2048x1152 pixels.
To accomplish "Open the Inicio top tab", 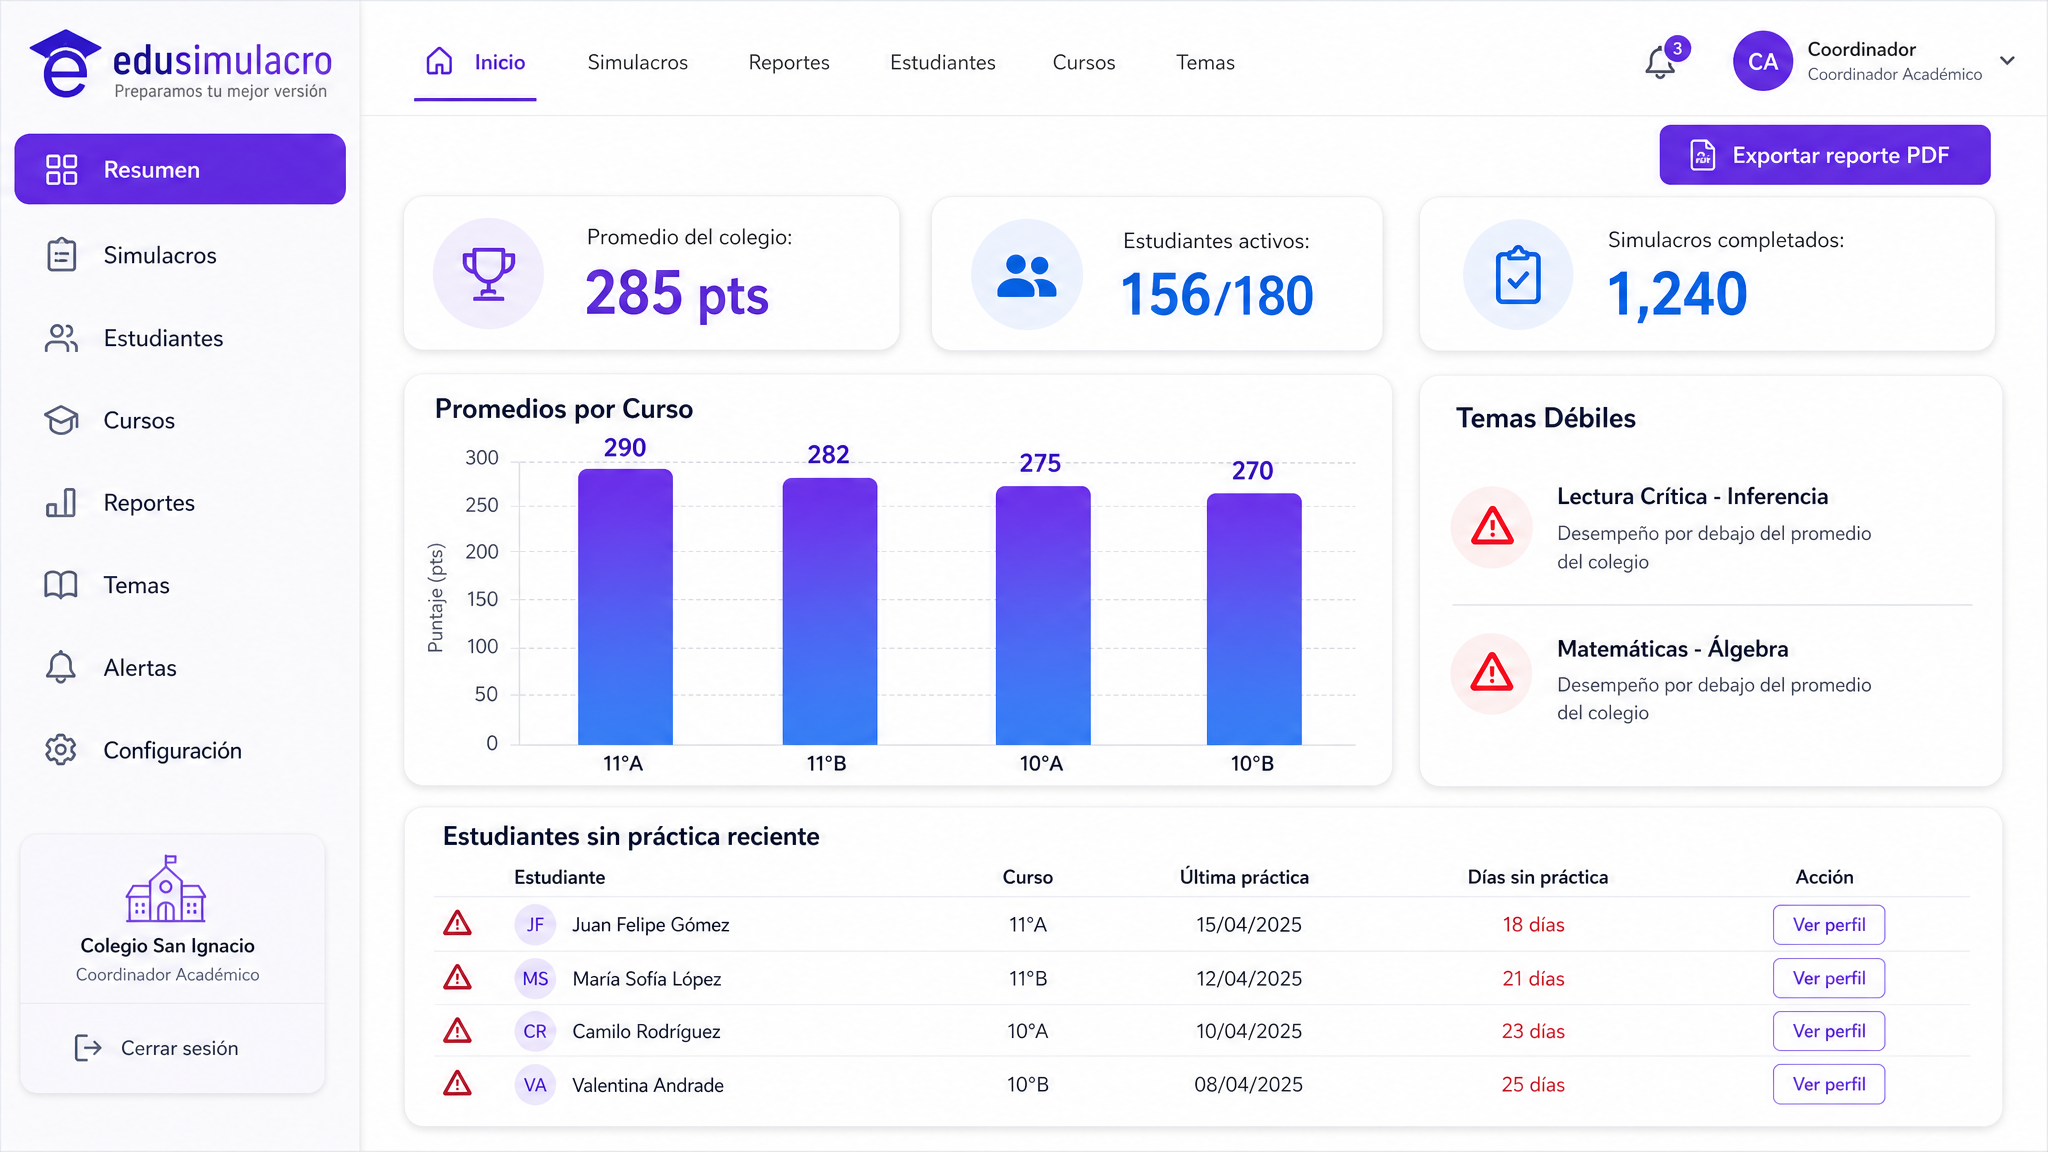I will (475, 62).
